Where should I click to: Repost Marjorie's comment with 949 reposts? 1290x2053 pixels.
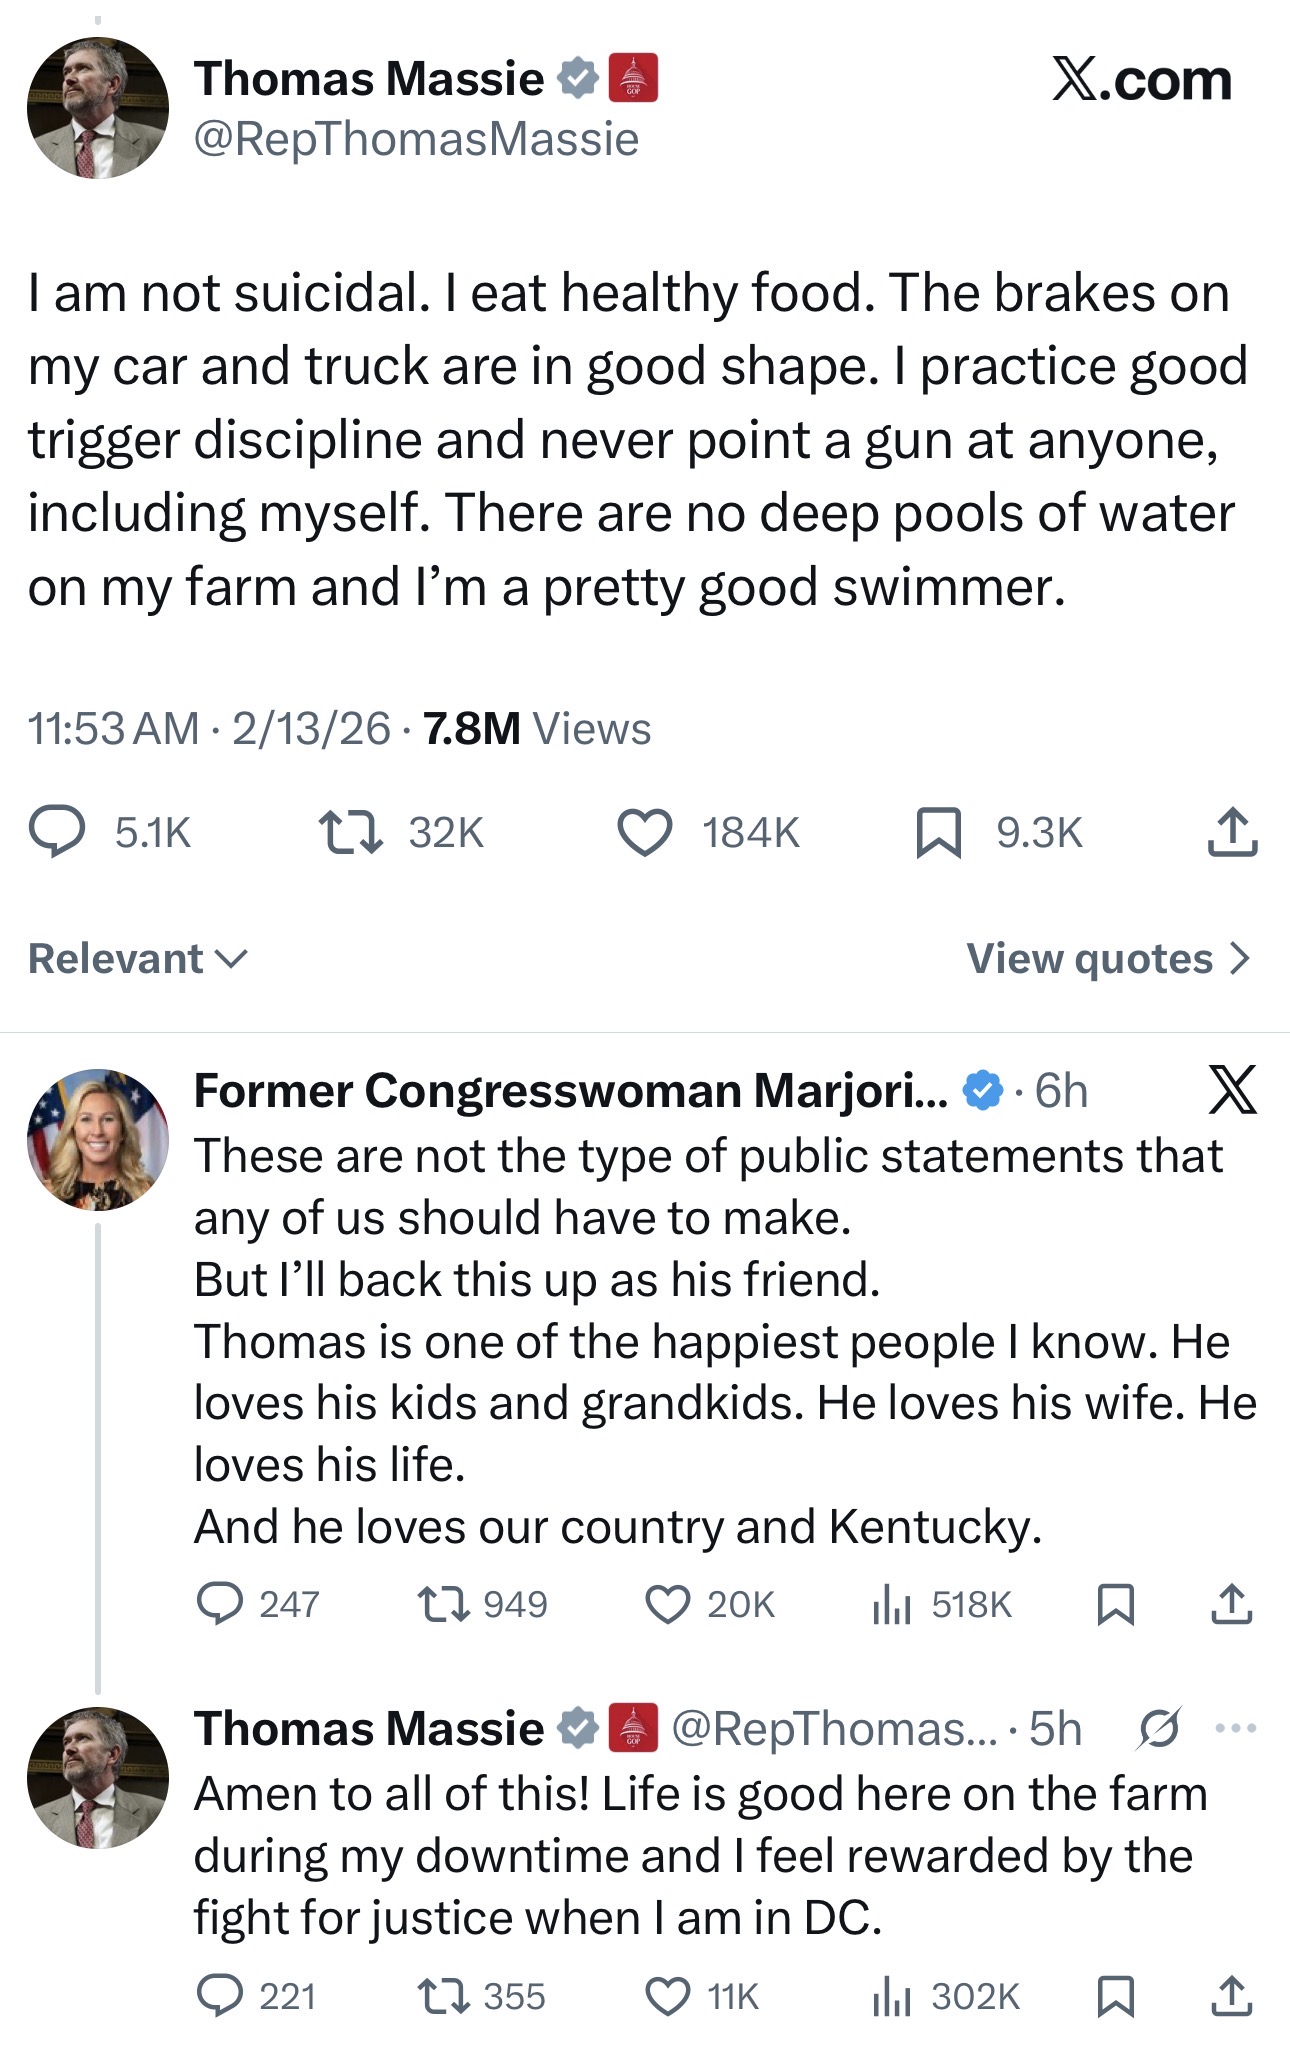(440, 1604)
